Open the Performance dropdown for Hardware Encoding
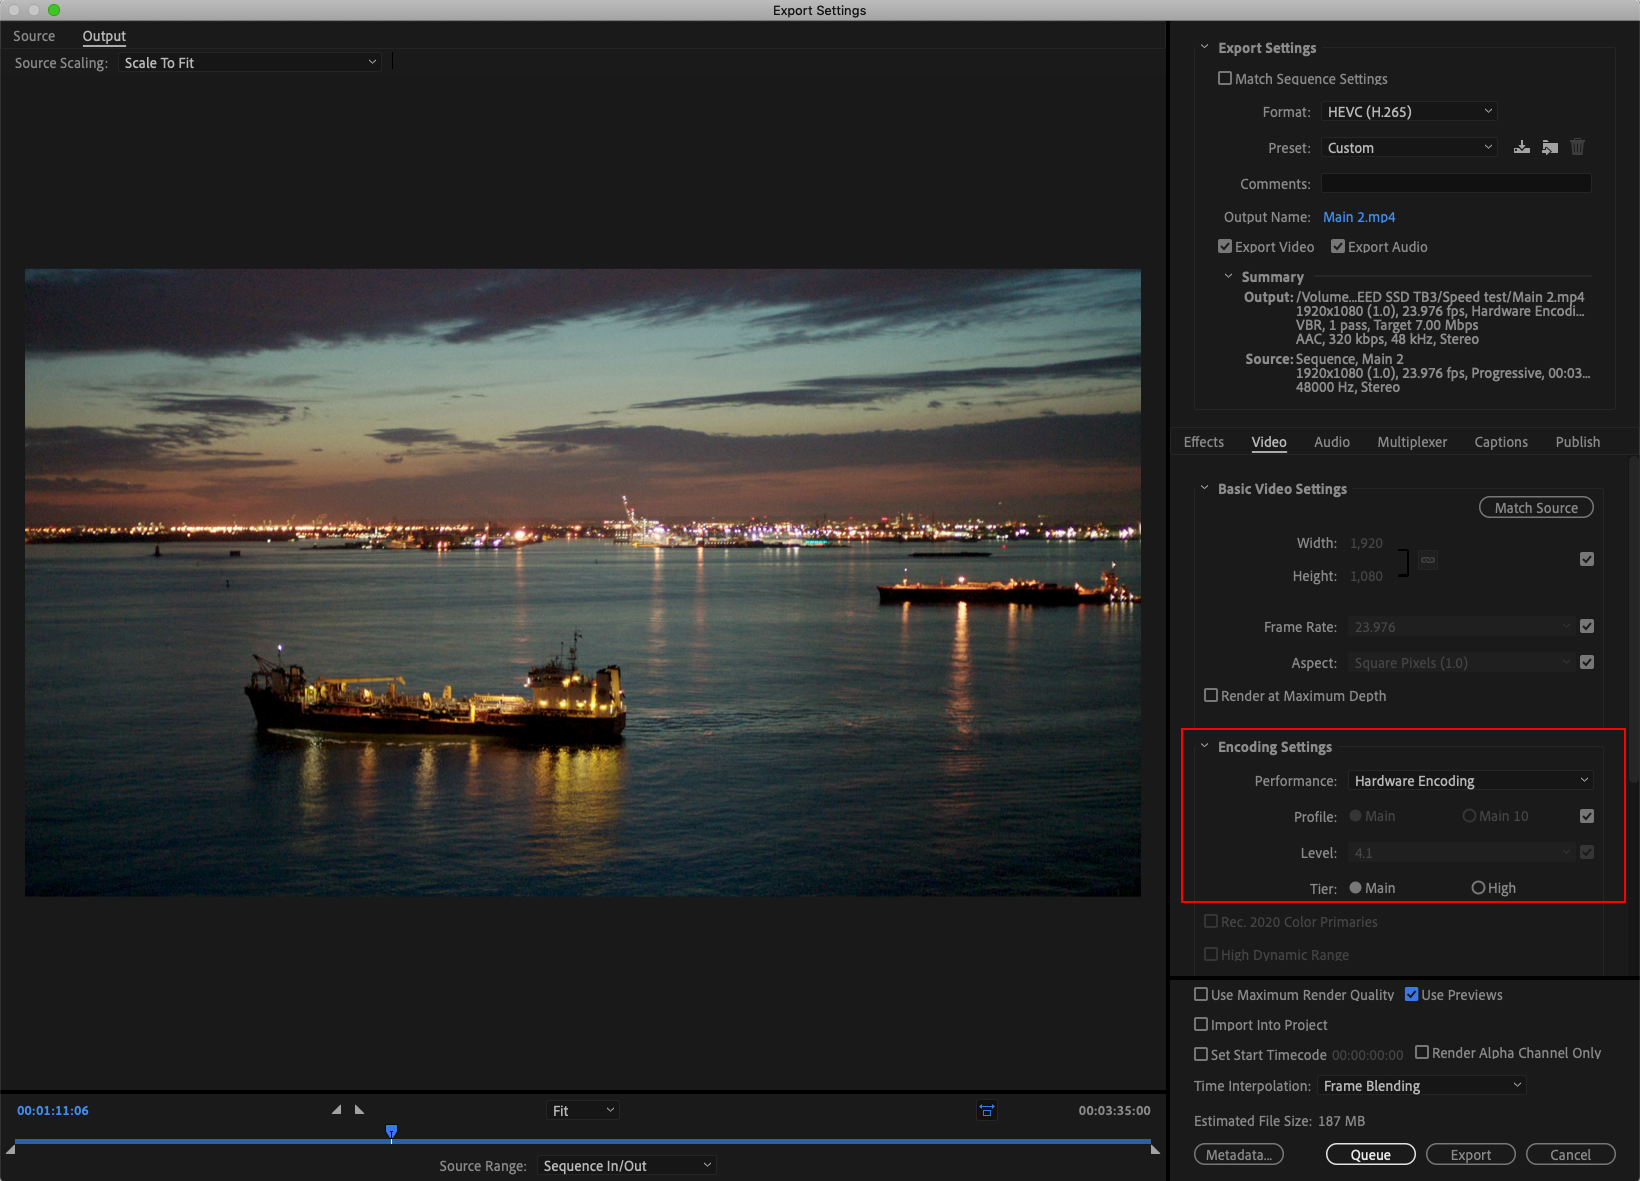The image size is (1640, 1181). click(x=1470, y=781)
